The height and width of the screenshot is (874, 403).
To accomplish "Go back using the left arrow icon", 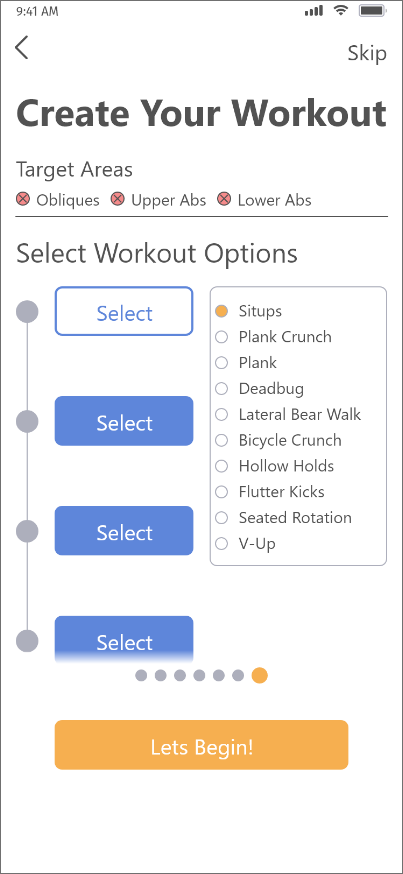I will tap(21, 48).
